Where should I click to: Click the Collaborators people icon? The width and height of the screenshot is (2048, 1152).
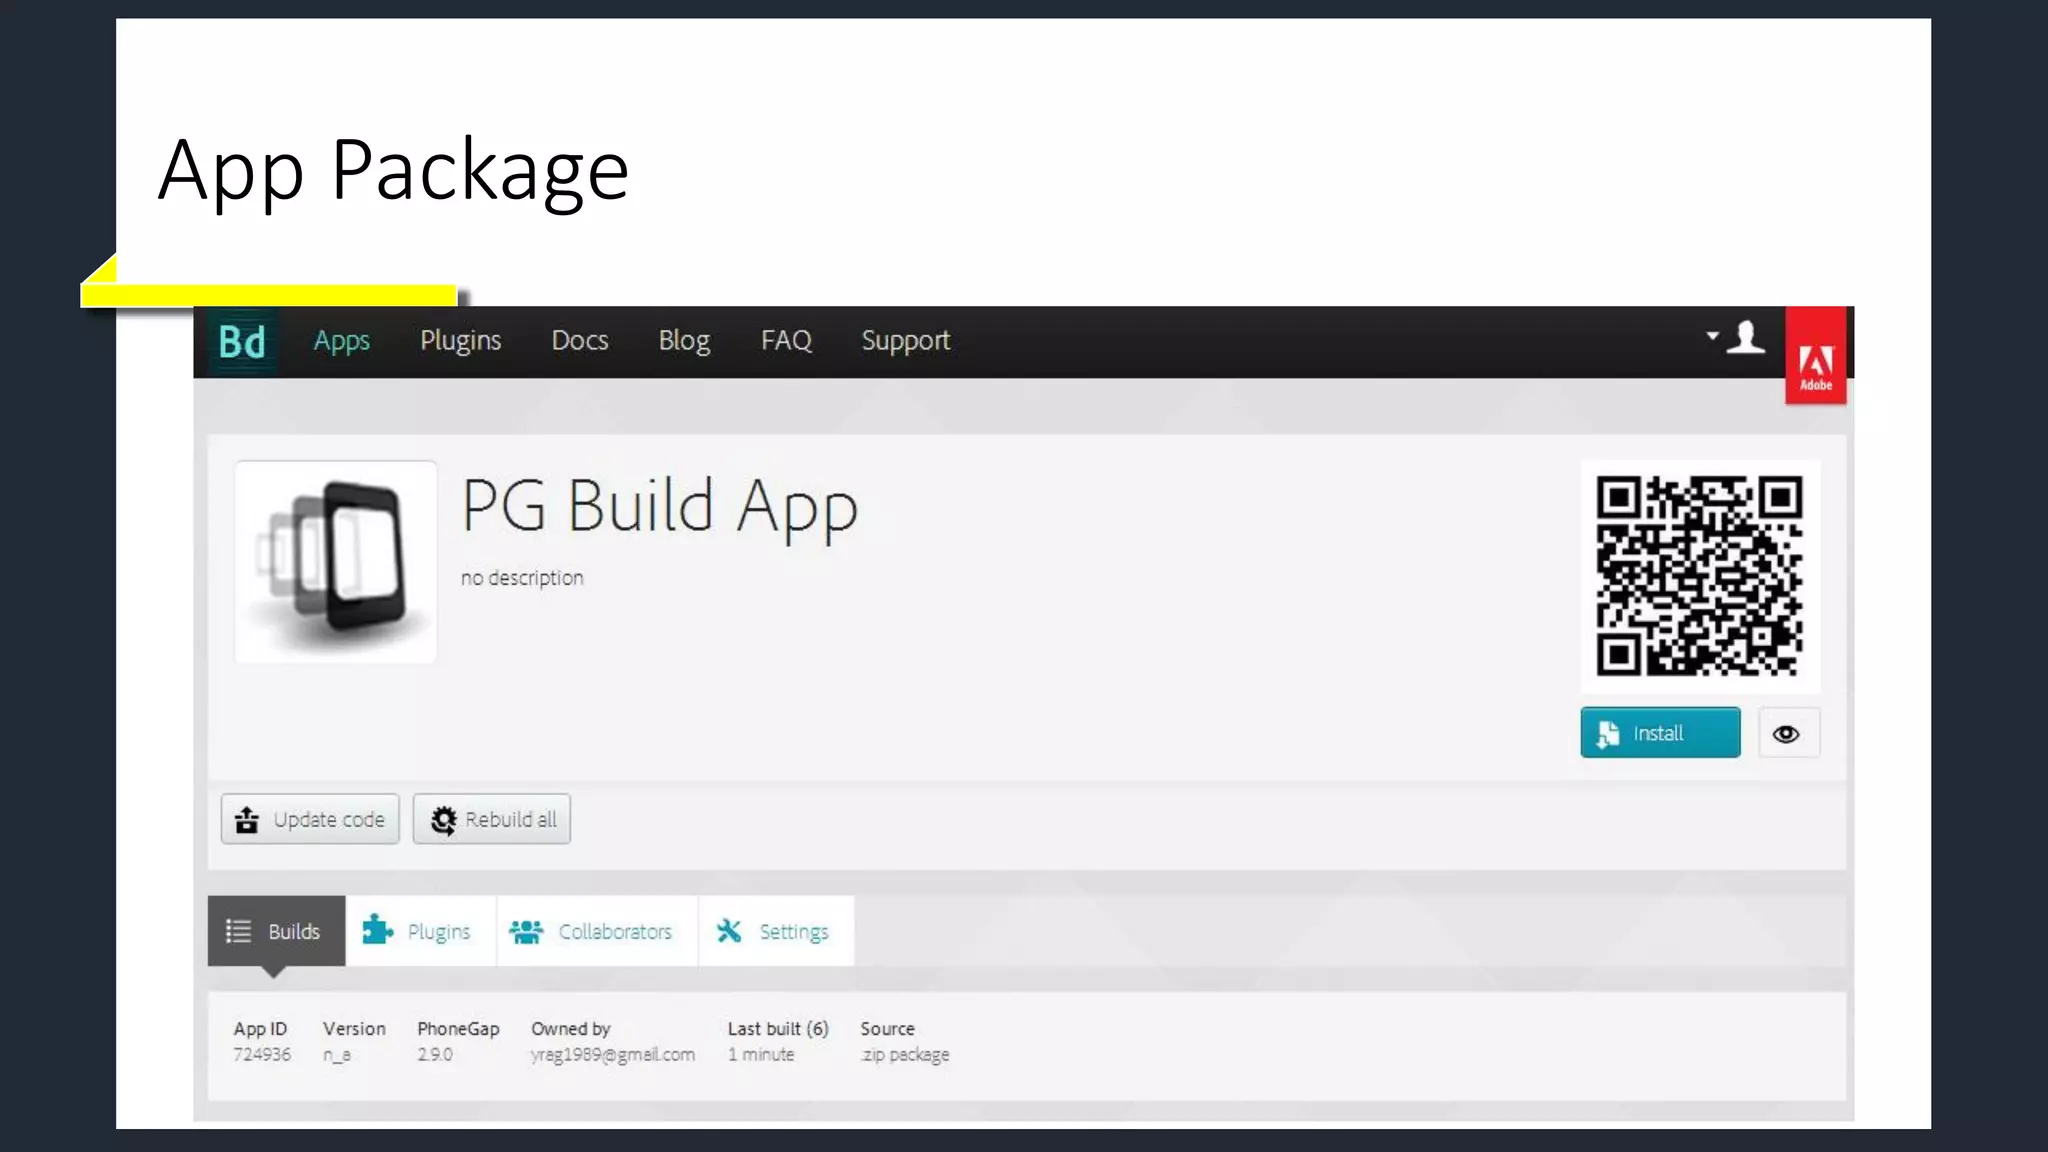click(x=526, y=931)
